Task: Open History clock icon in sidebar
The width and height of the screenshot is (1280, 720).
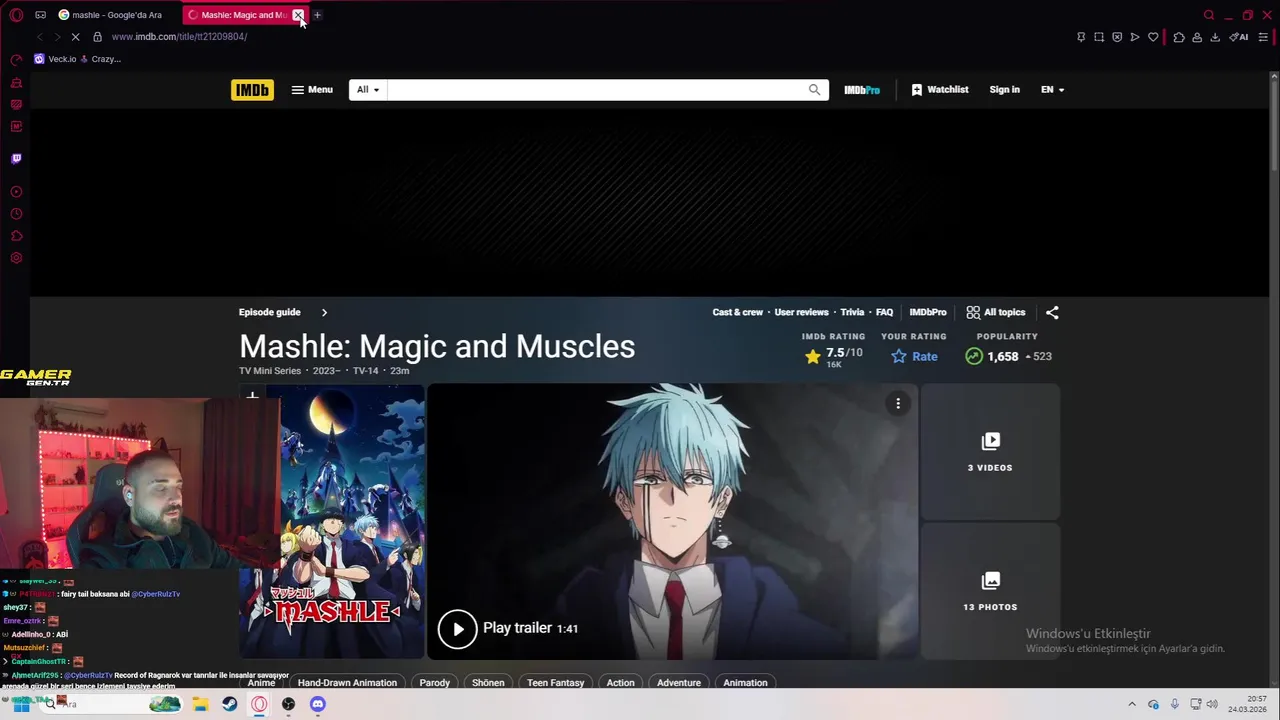Action: [x=16, y=214]
